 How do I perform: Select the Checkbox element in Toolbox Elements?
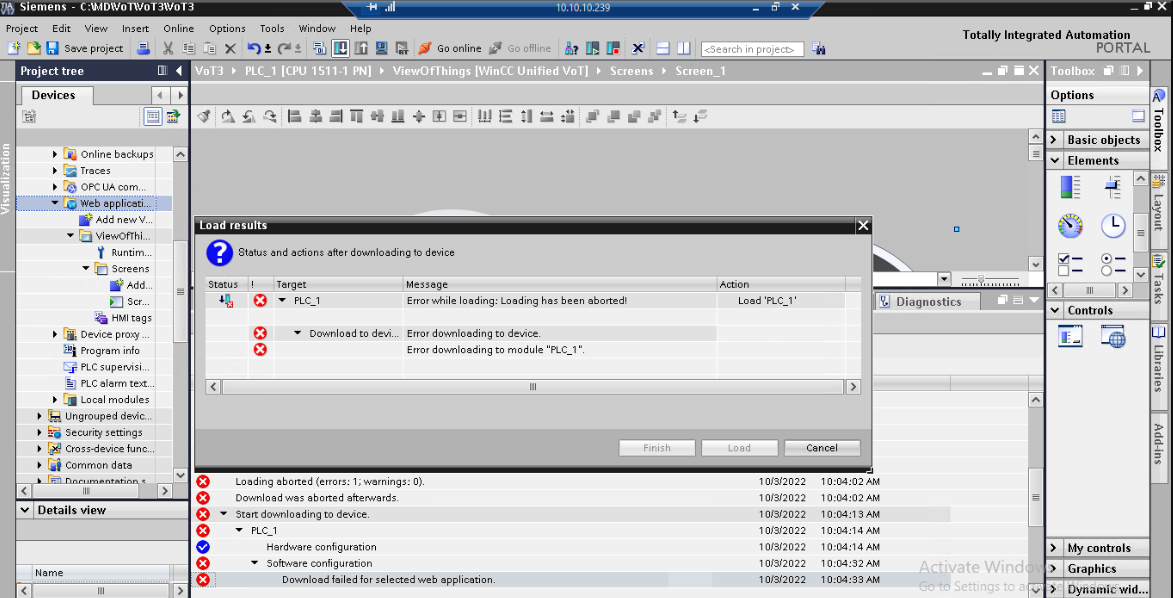pyautogui.click(x=1070, y=264)
